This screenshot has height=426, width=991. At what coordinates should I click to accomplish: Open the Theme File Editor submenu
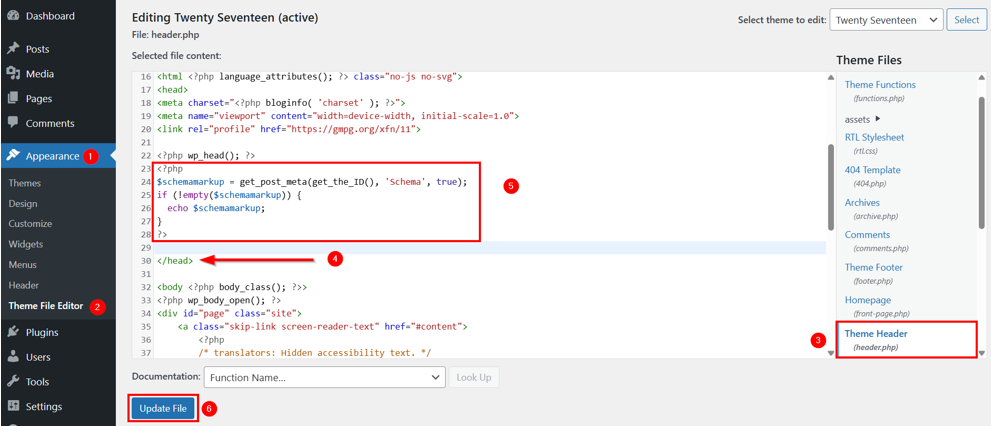click(46, 306)
